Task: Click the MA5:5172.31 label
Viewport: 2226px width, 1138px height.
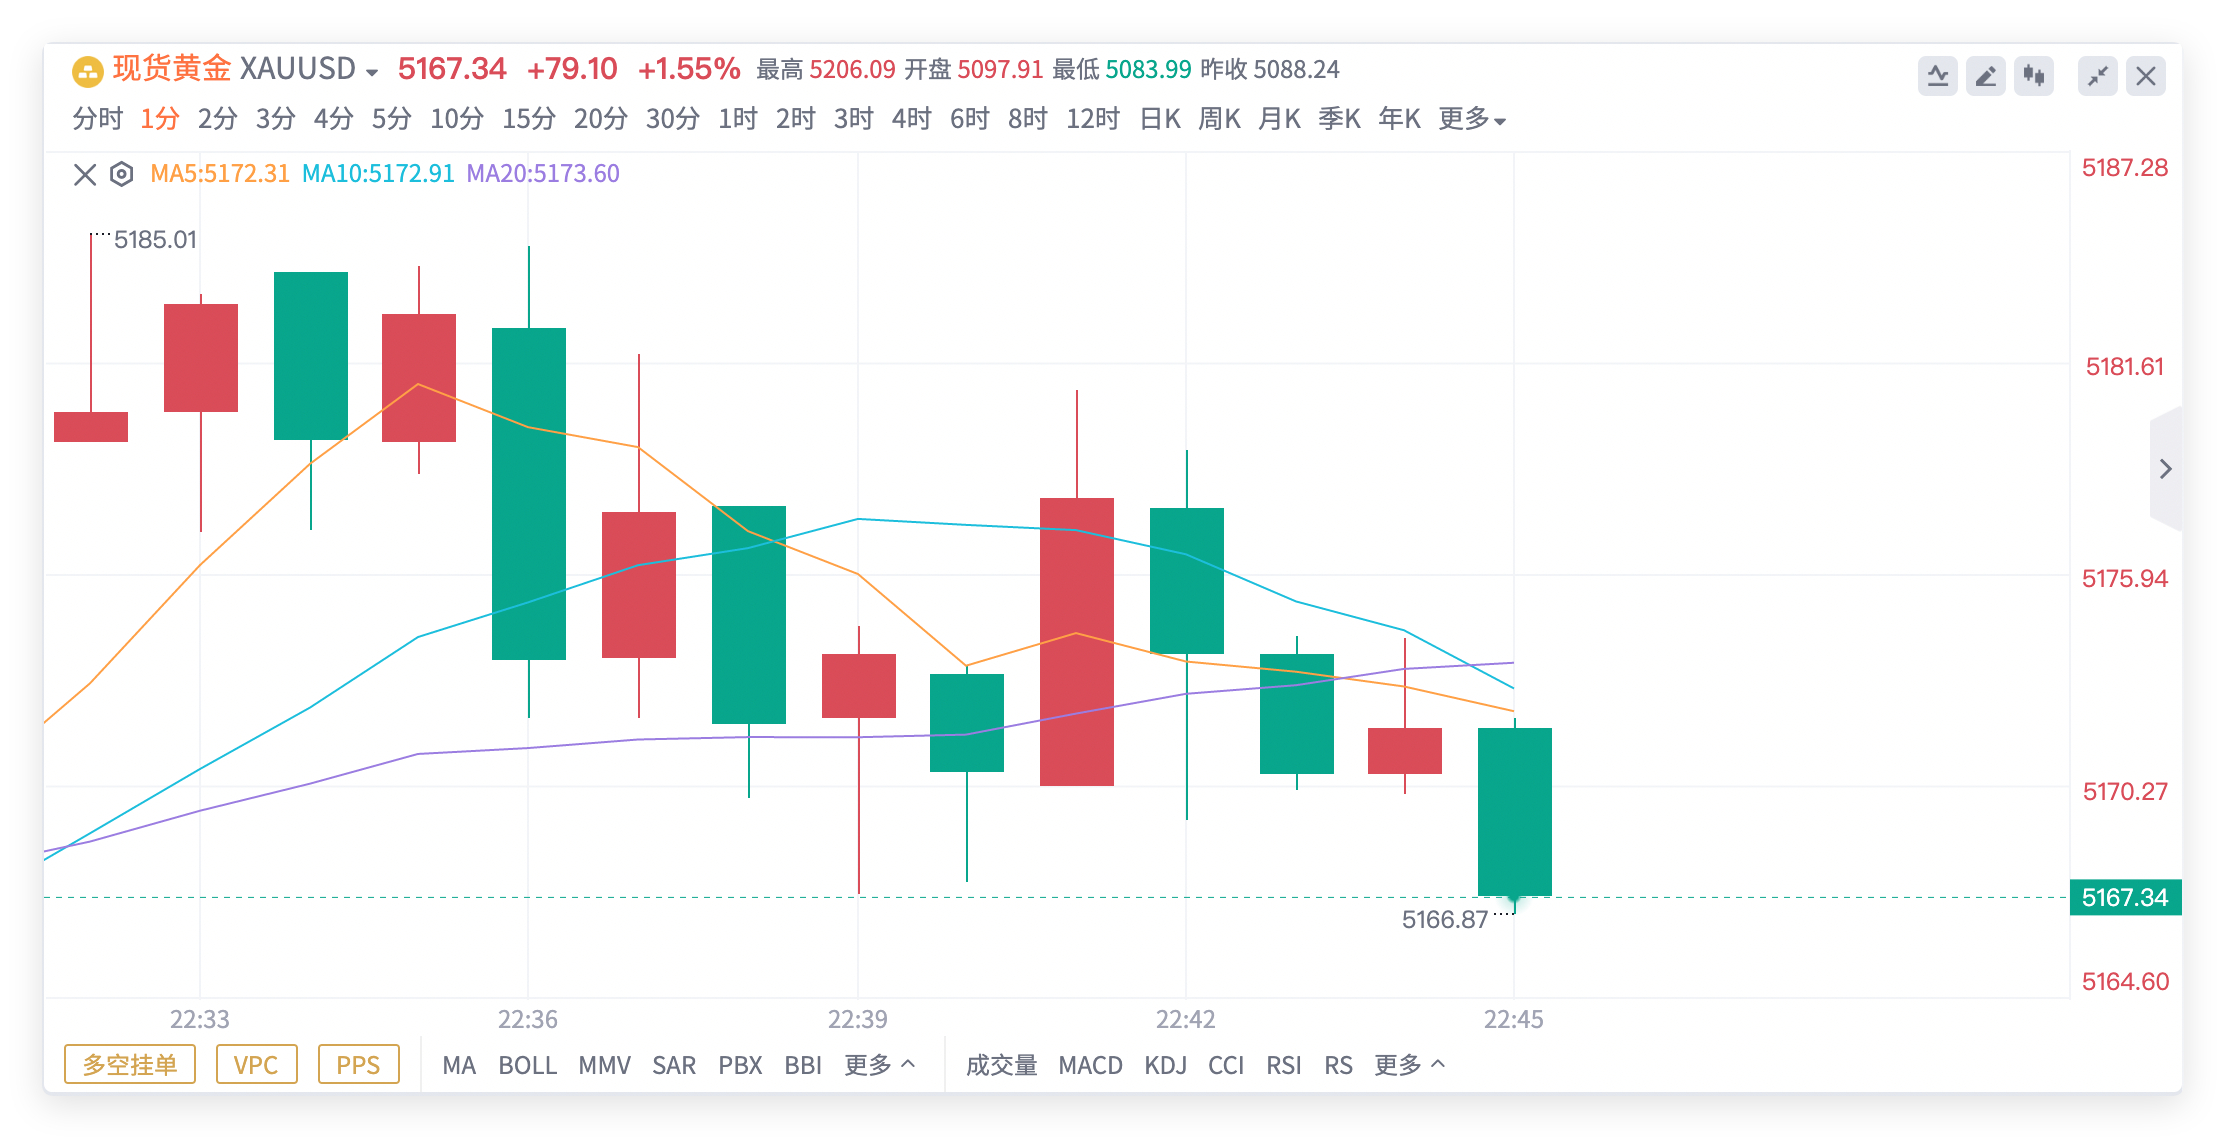Action: tap(220, 173)
